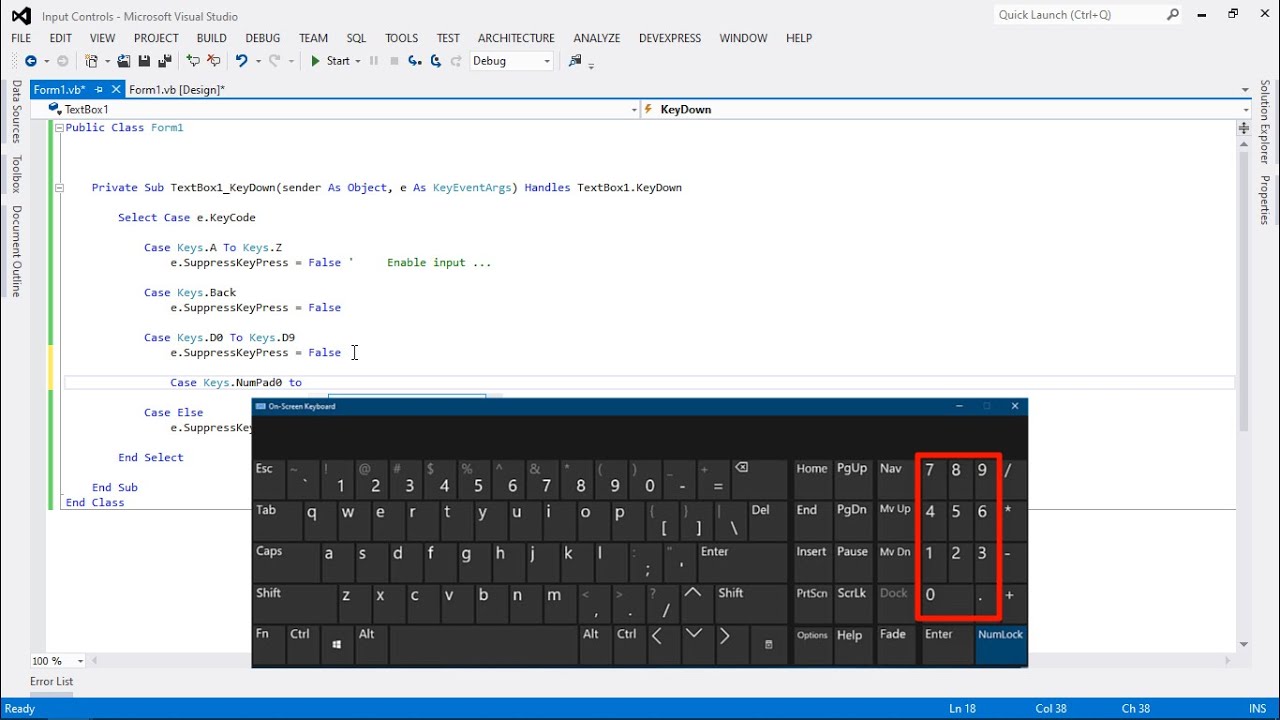This screenshot has height=720, width=1280.
Task: Toggle the right Shift key on keyboard
Action: tap(751, 603)
